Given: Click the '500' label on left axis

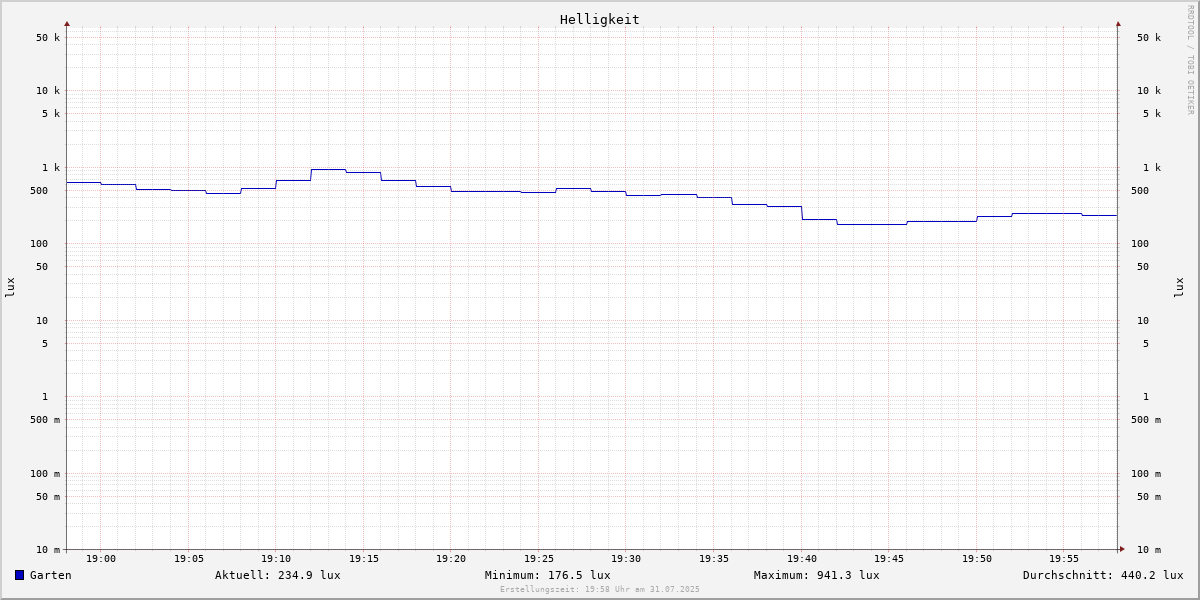Looking at the screenshot, I should point(39,191).
